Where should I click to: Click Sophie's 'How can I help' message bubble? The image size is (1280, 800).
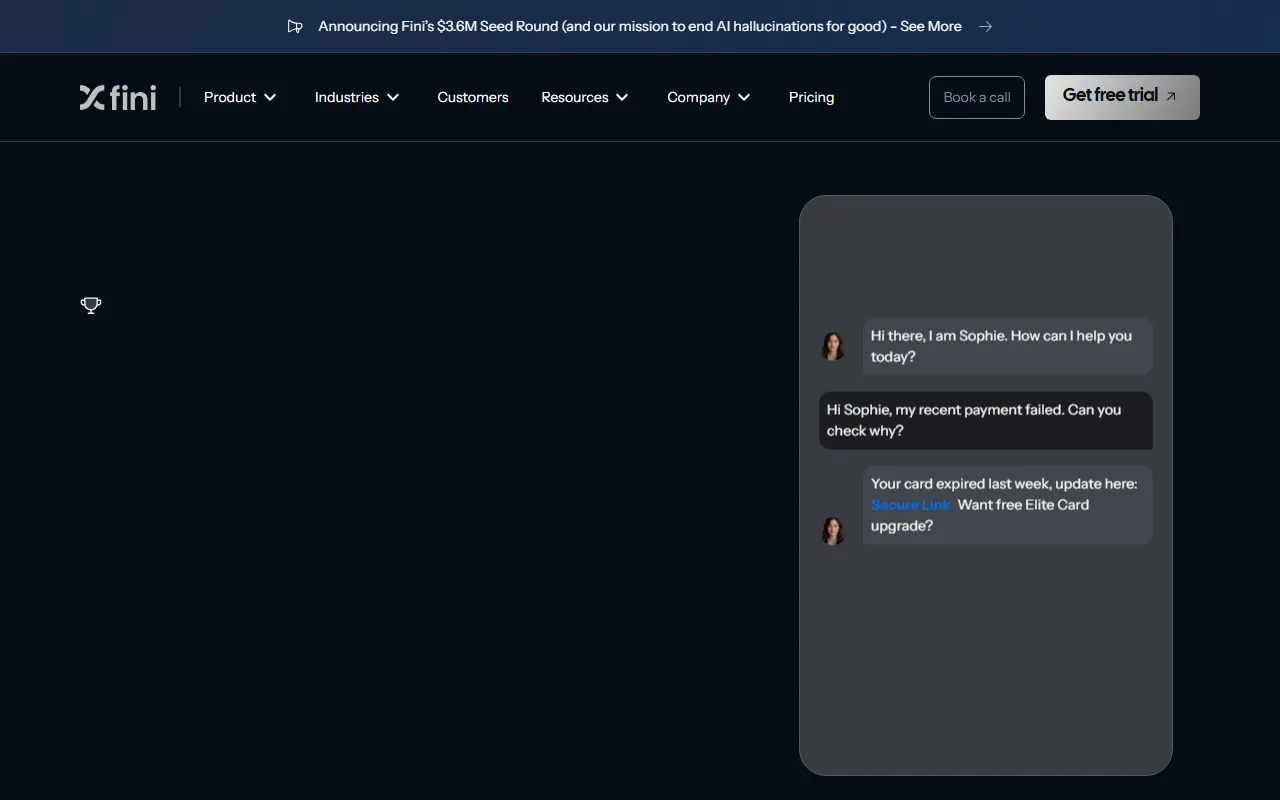pos(1007,346)
